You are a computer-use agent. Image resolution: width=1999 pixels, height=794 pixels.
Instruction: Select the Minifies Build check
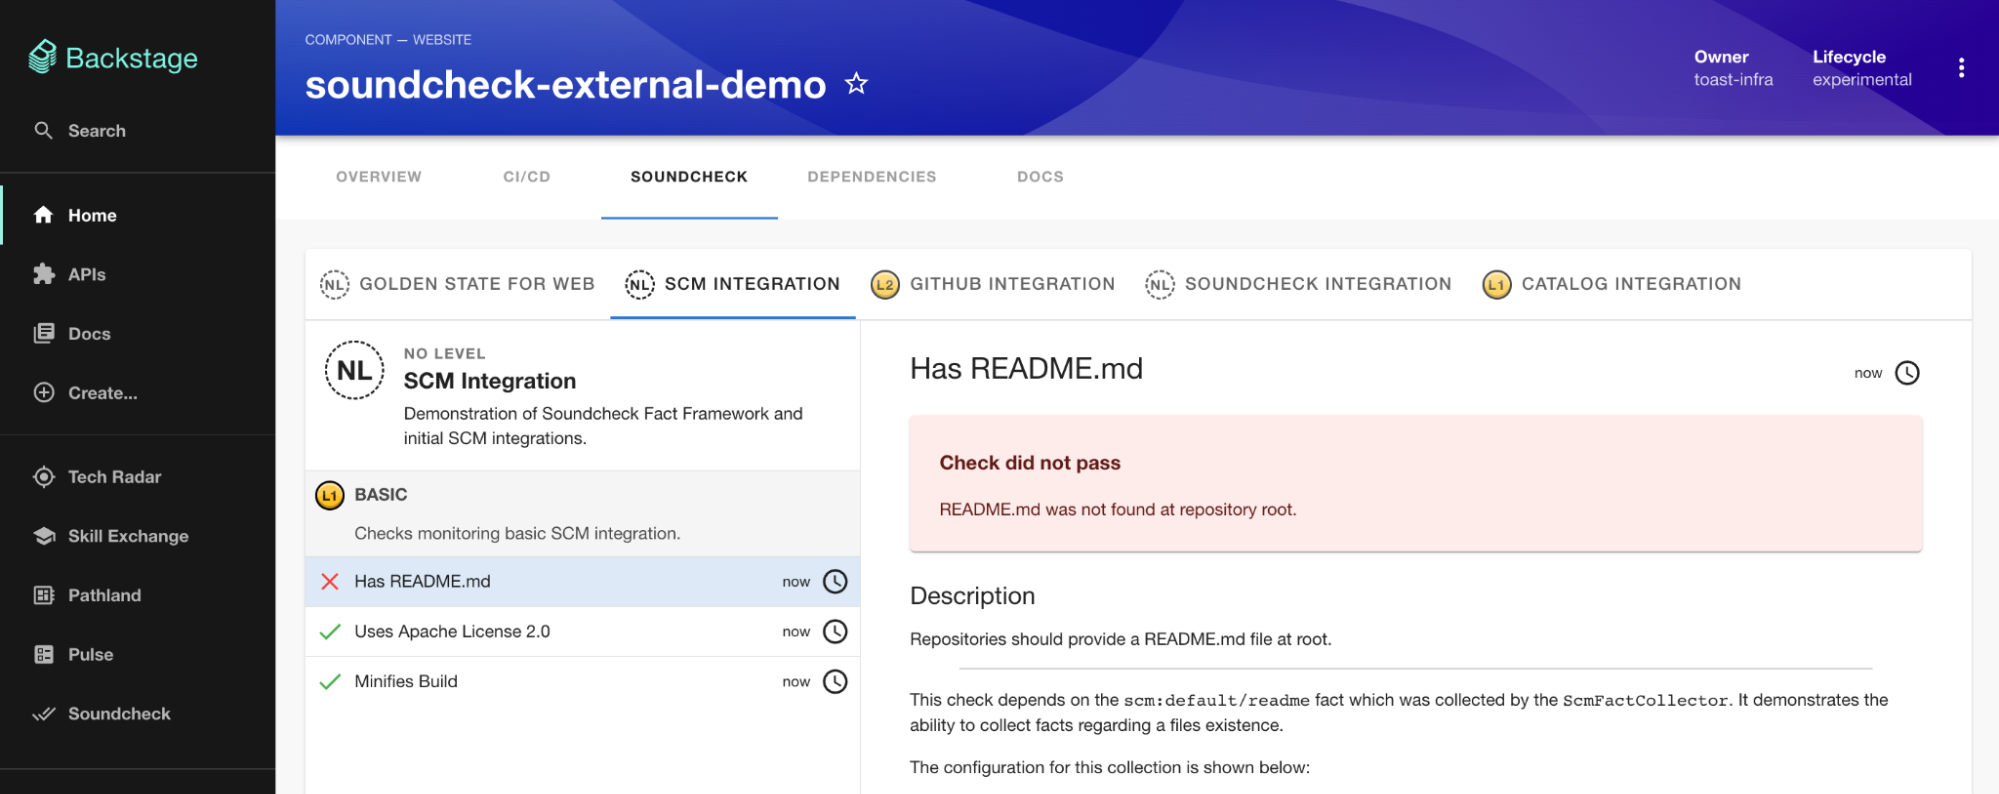click(582, 682)
